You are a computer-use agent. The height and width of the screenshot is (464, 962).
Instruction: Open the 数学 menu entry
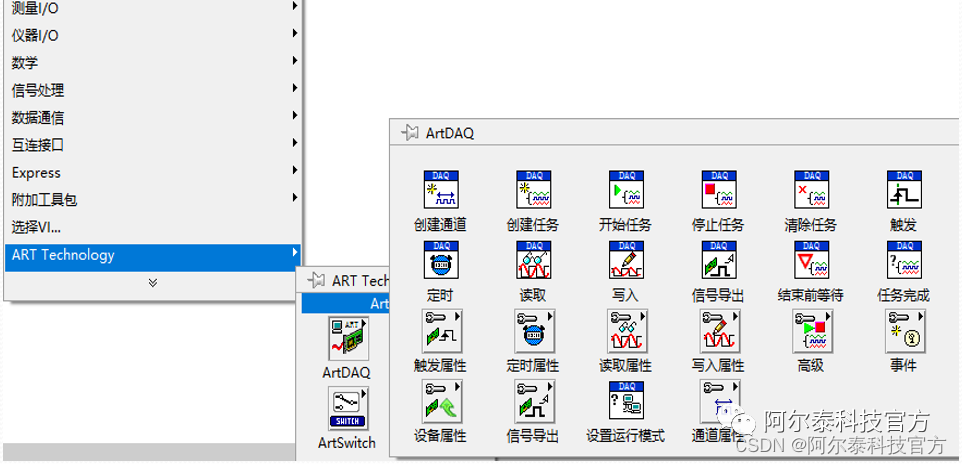(153, 63)
